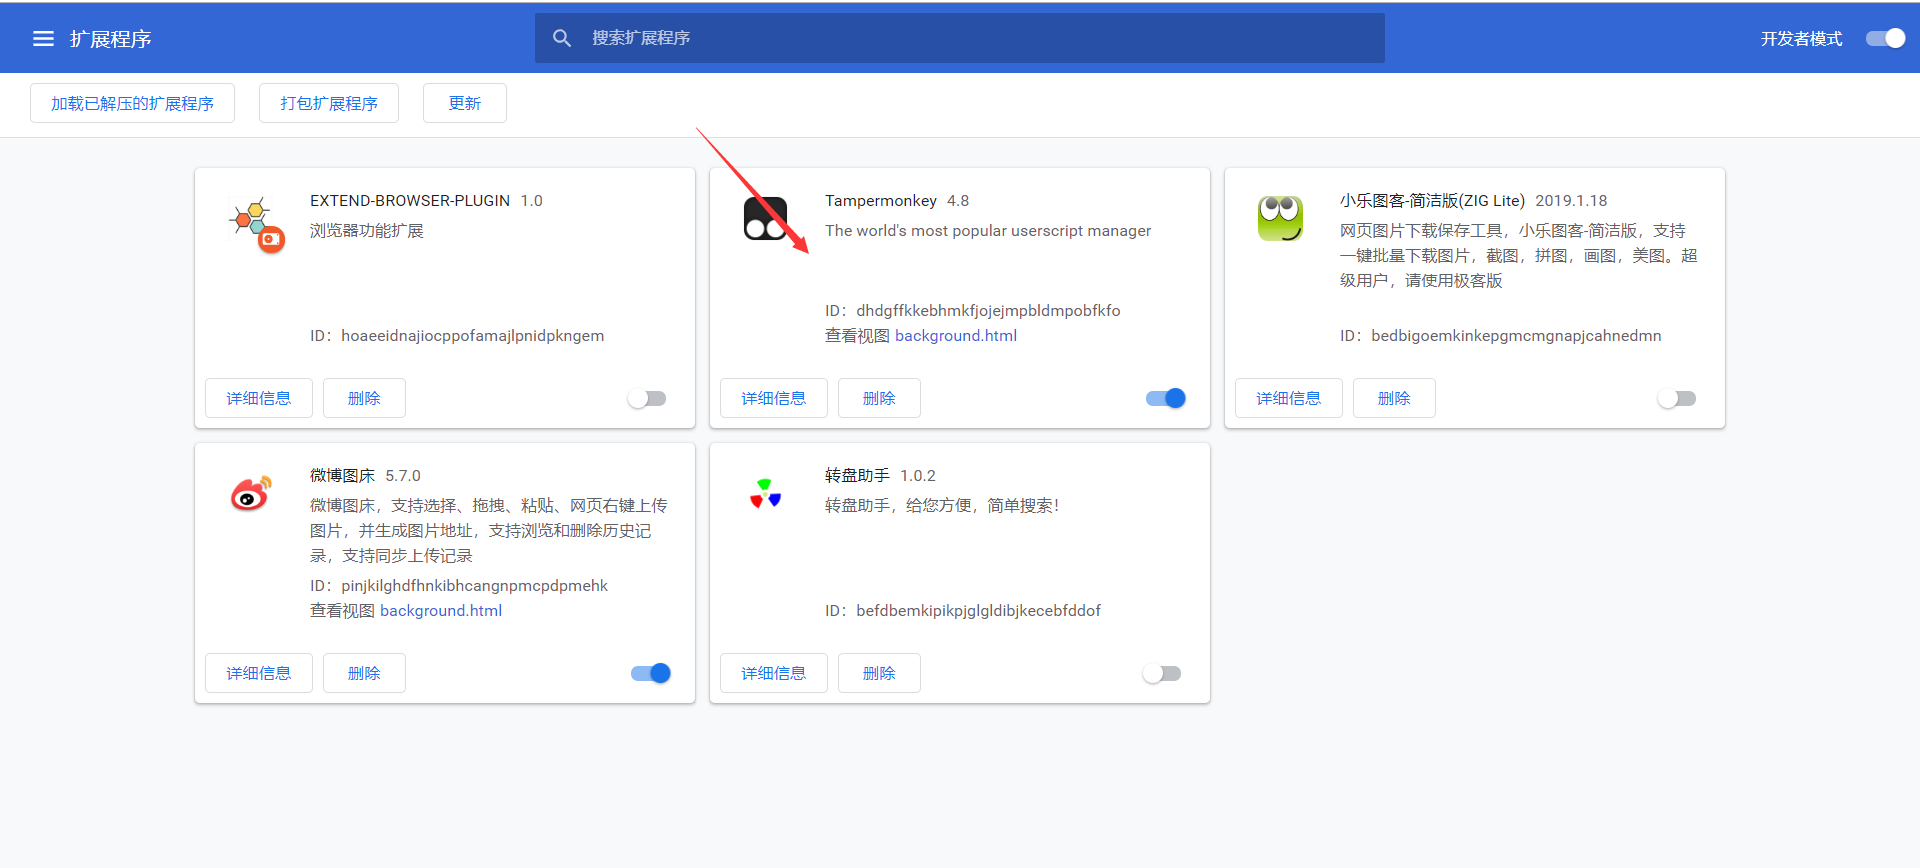This screenshot has width=1920, height=868.
Task: Open 微博图床 background.html link
Action: (441, 611)
